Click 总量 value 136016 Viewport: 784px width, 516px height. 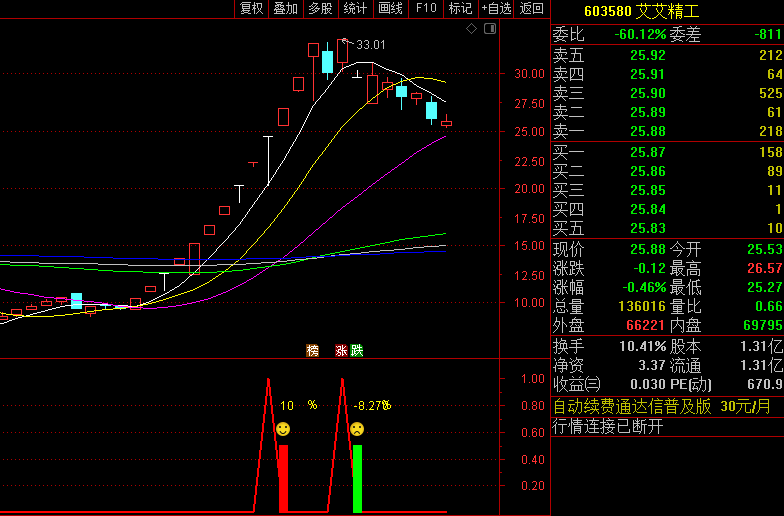coord(642,306)
